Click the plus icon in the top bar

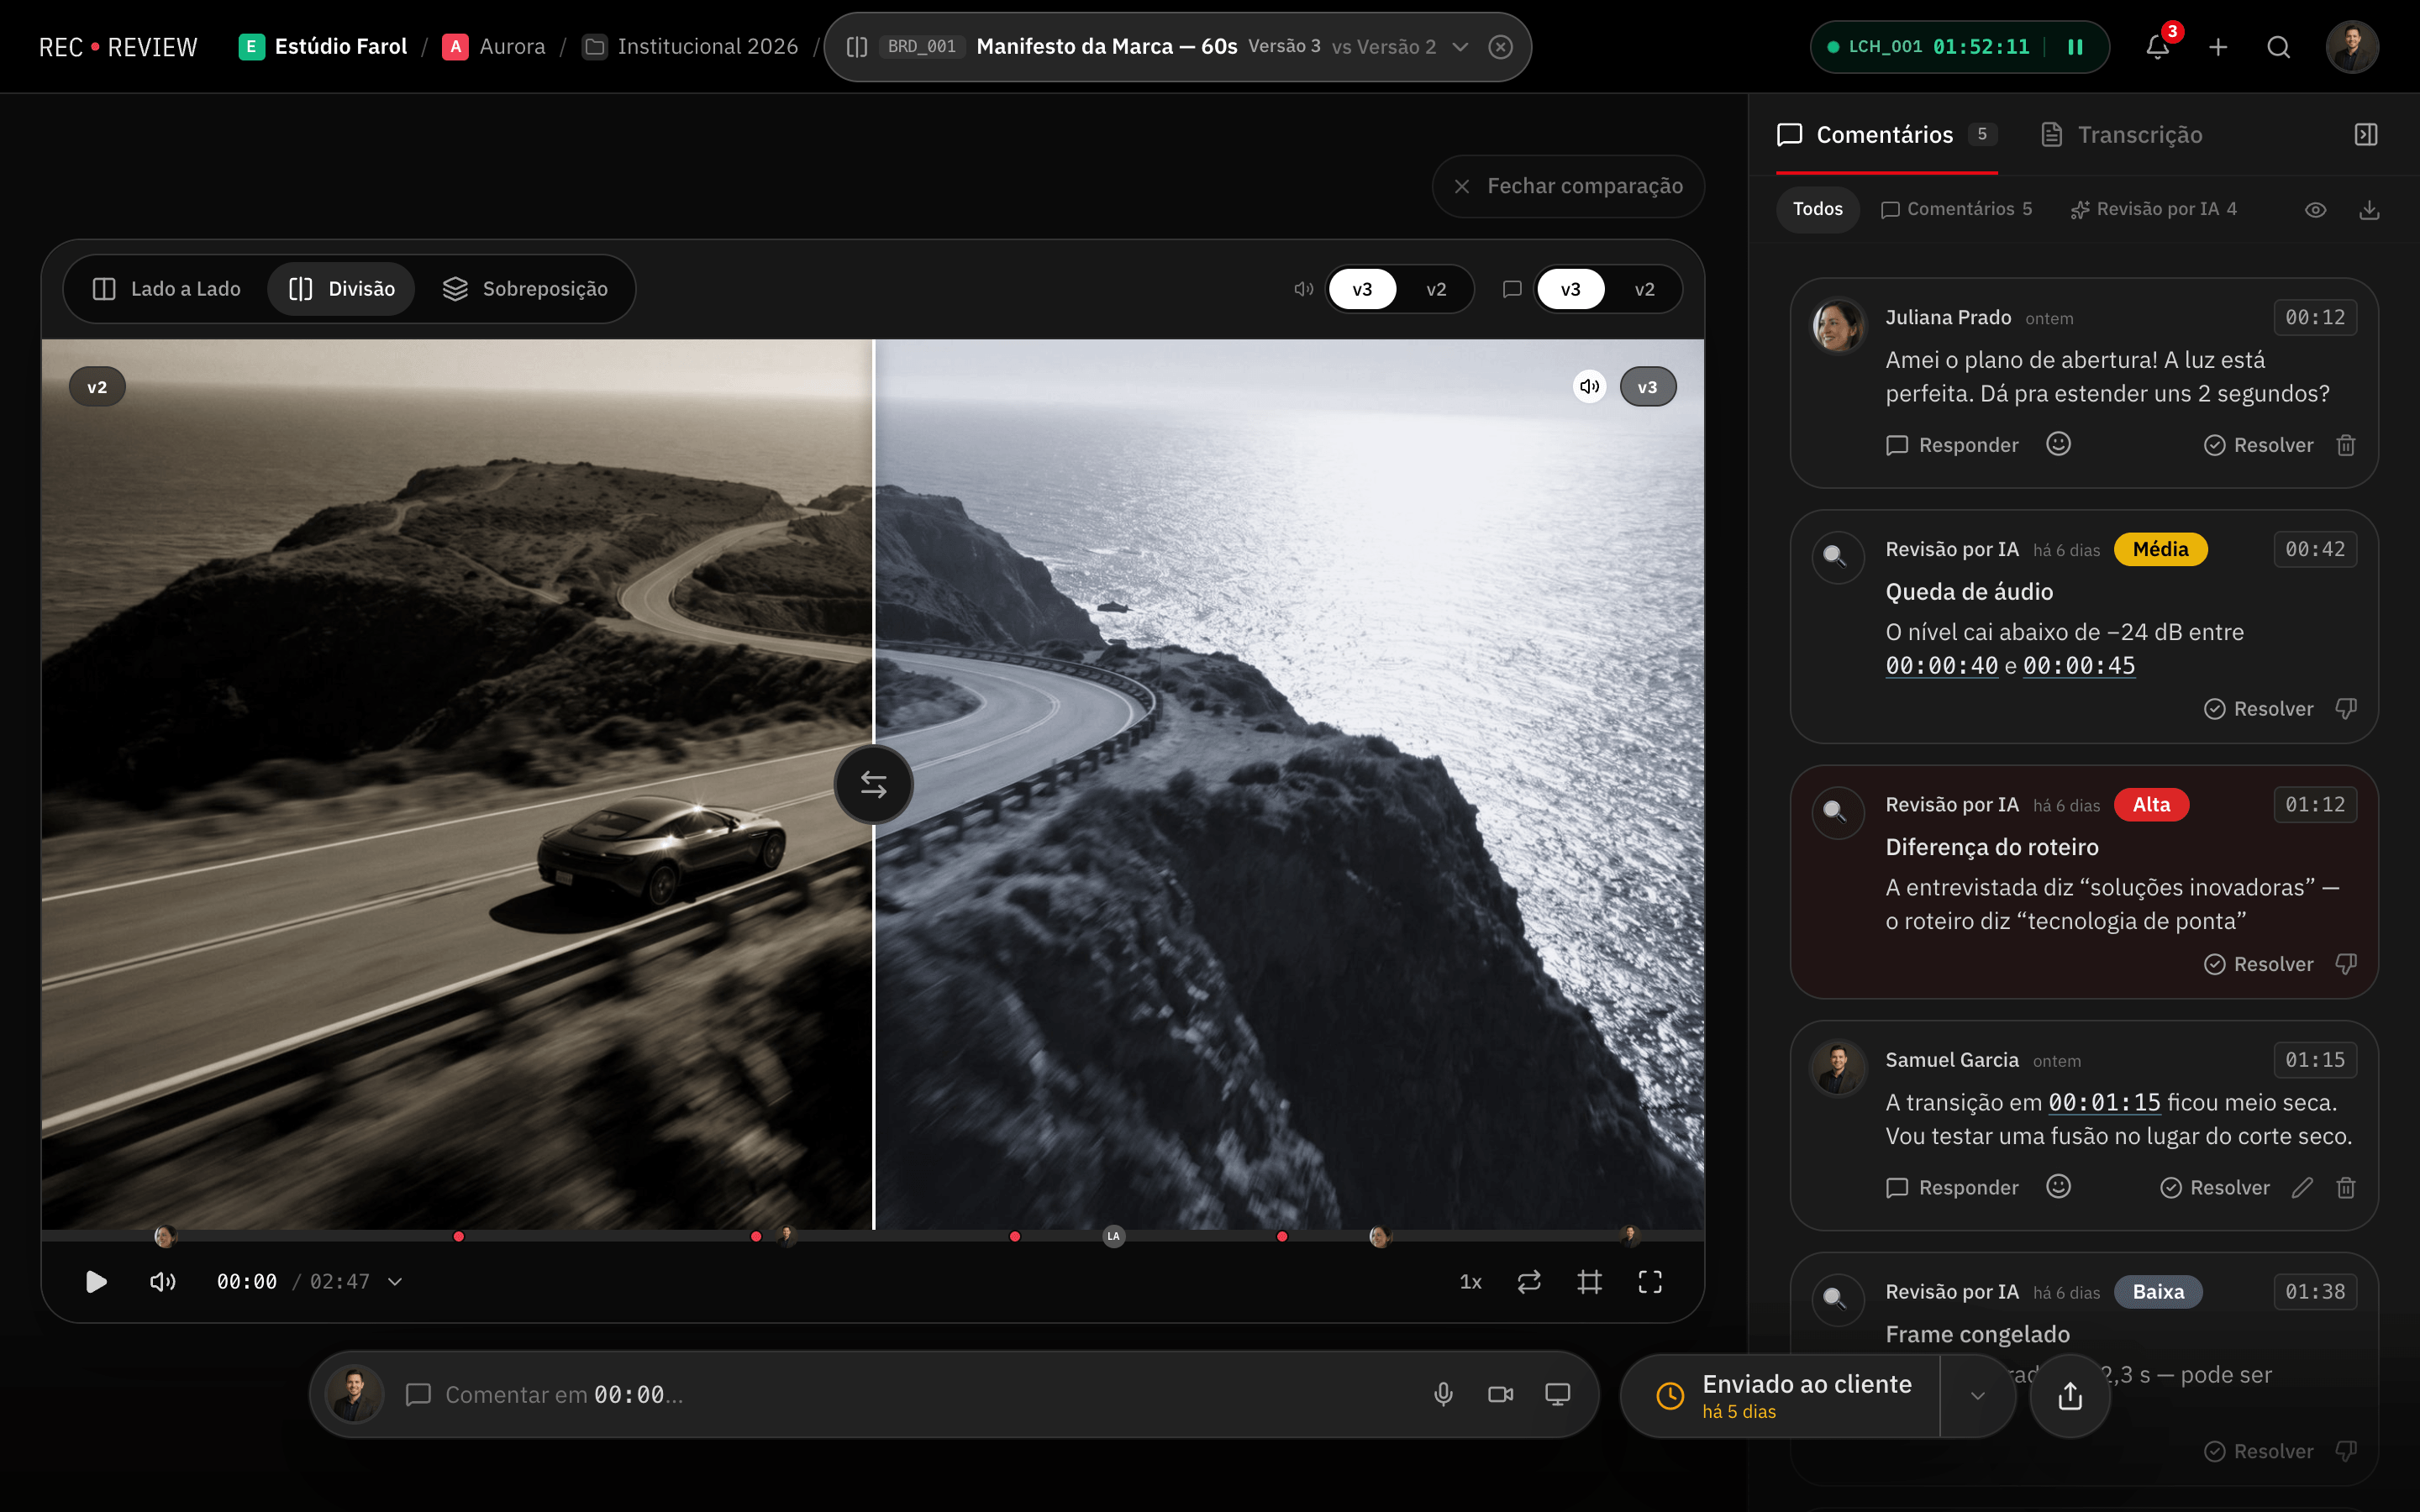click(2218, 47)
